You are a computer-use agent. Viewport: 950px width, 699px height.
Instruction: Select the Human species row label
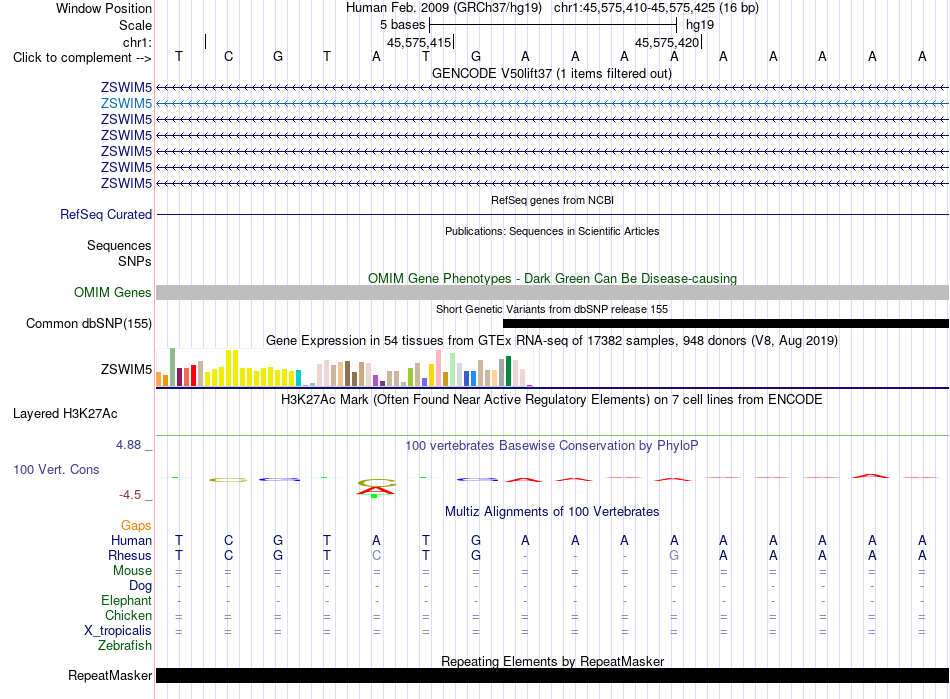tap(131, 540)
